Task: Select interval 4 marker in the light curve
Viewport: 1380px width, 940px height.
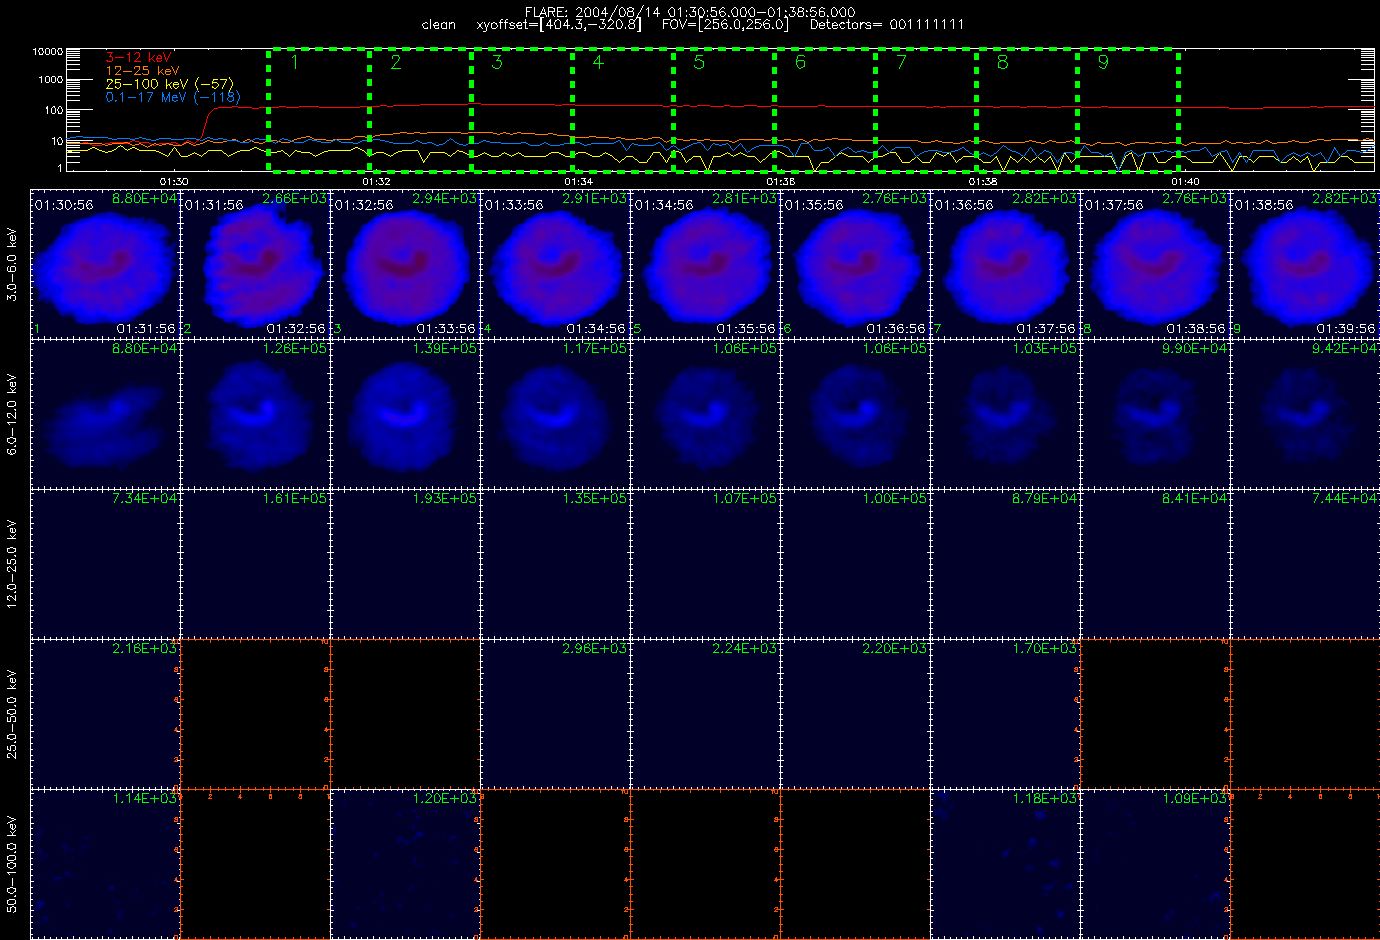Action: [598, 62]
